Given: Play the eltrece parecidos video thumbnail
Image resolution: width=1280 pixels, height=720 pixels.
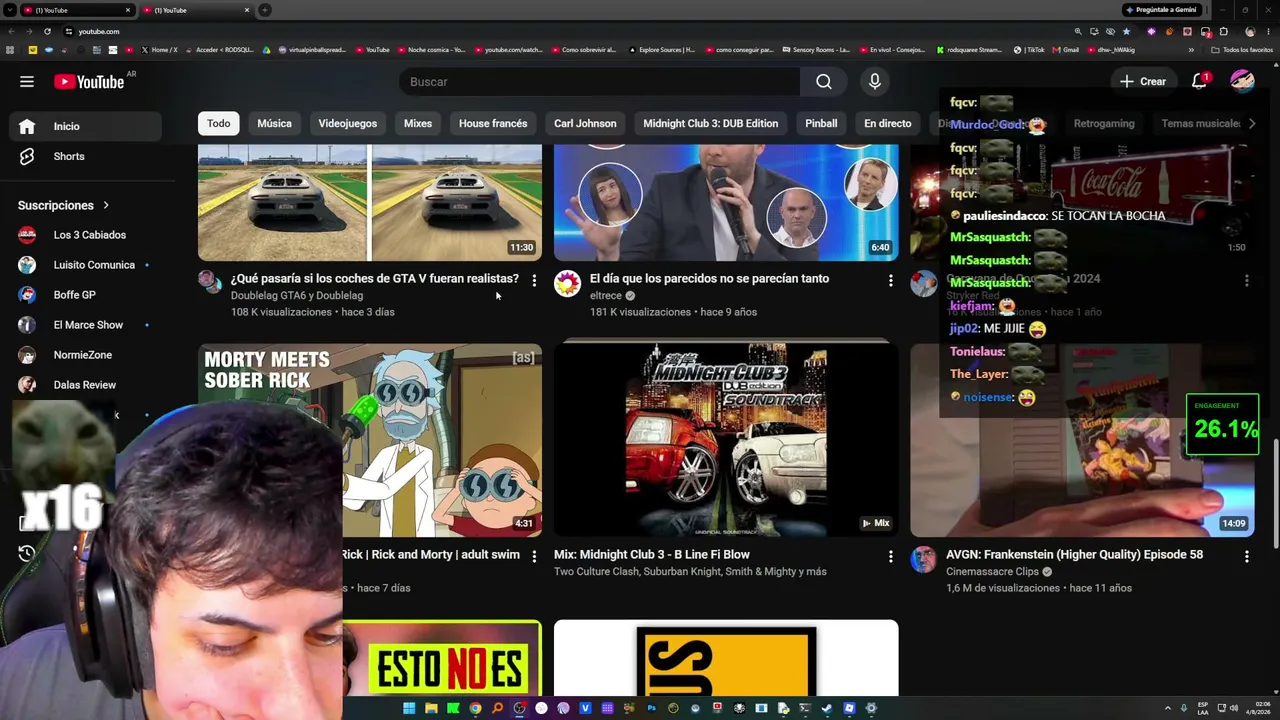Looking at the screenshot, I should coord(726,202).
